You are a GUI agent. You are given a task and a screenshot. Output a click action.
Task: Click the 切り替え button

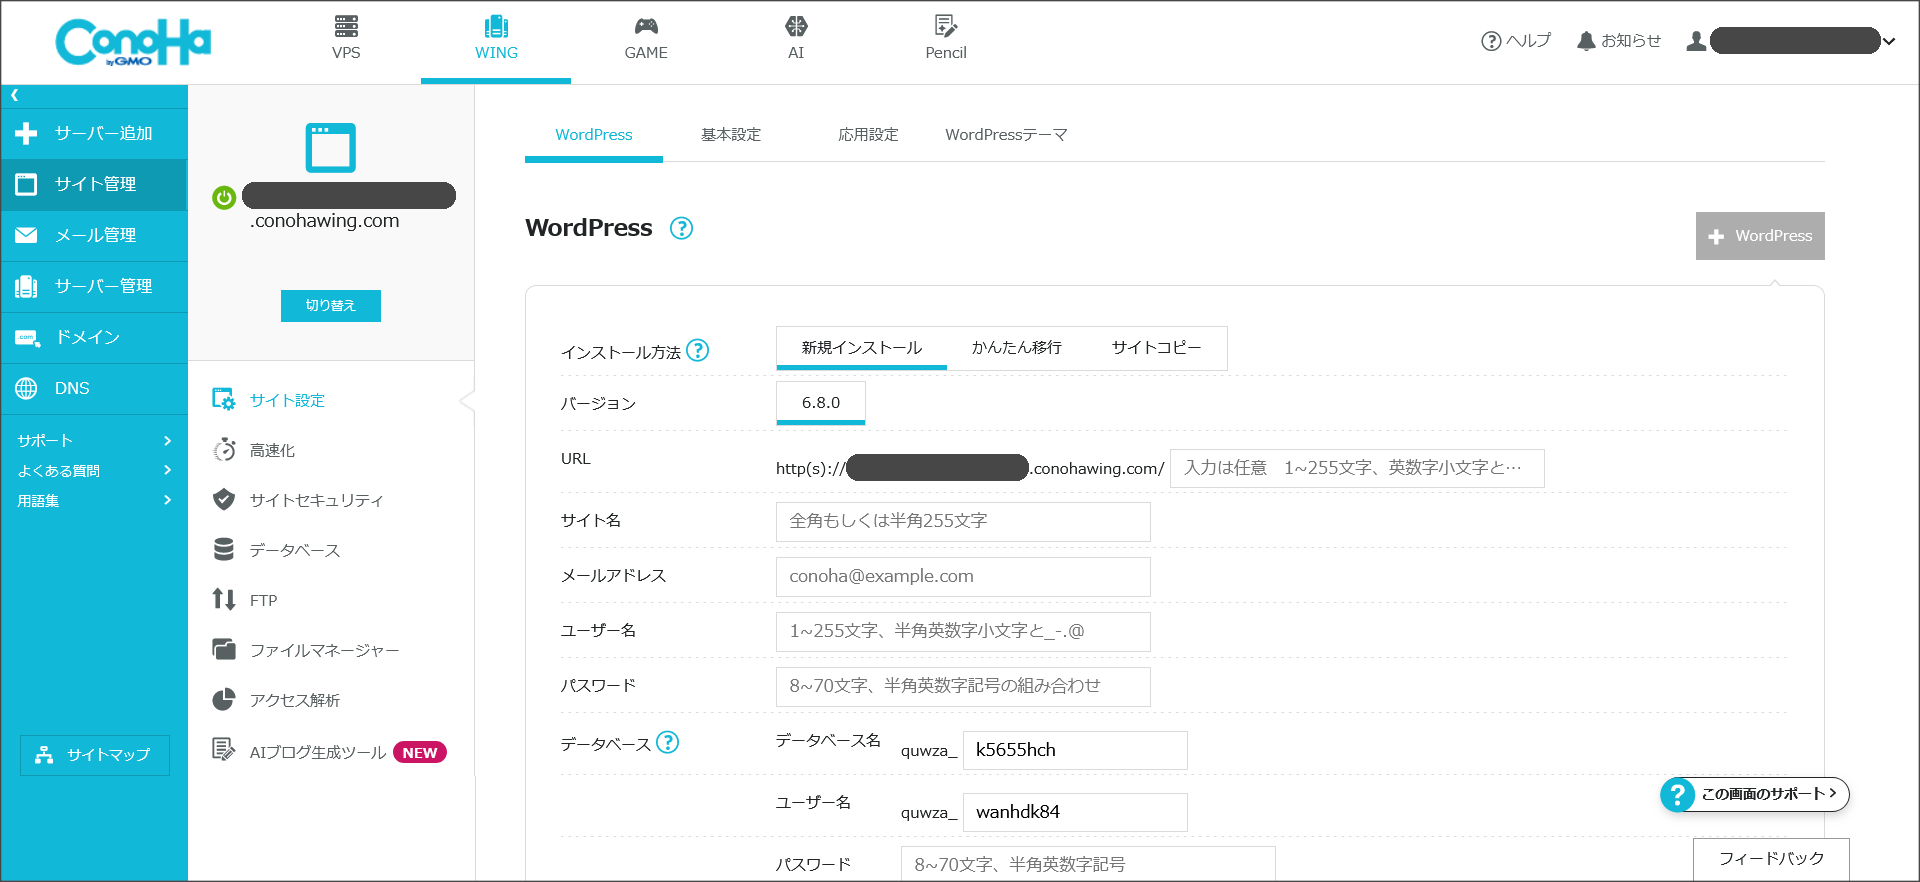click(330, 306)
